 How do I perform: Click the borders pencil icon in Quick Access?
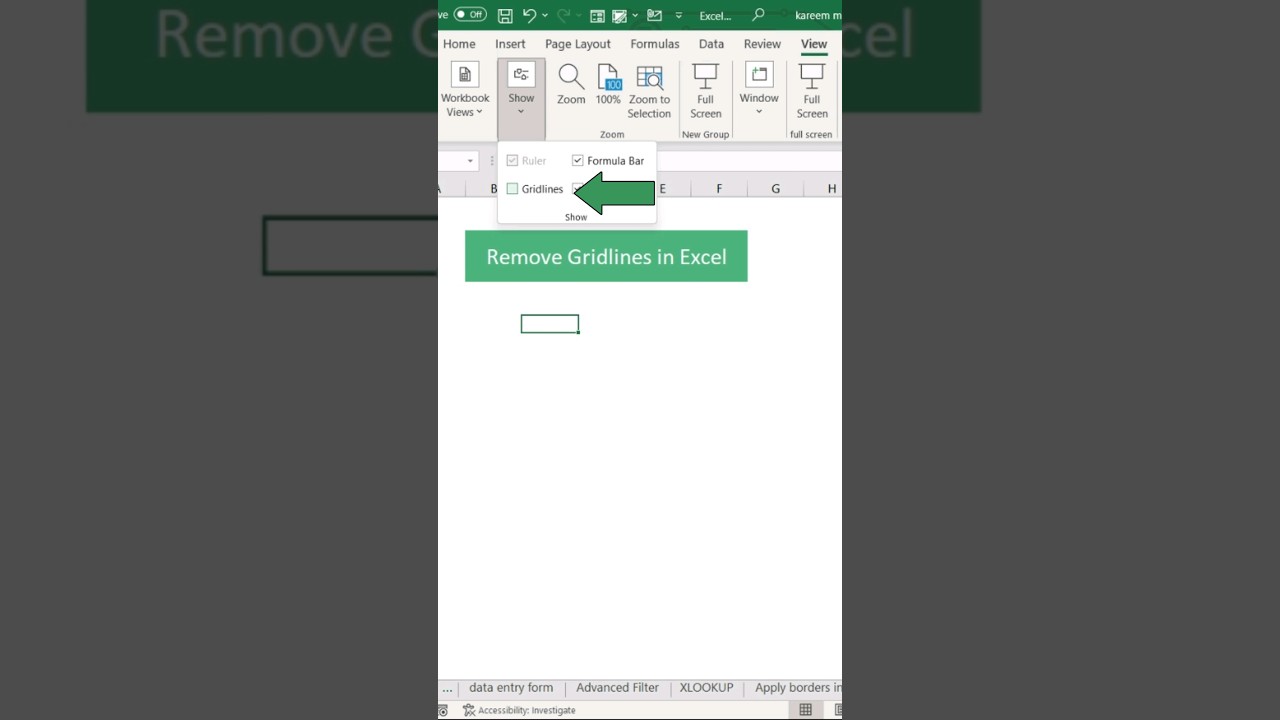[620, 15]
